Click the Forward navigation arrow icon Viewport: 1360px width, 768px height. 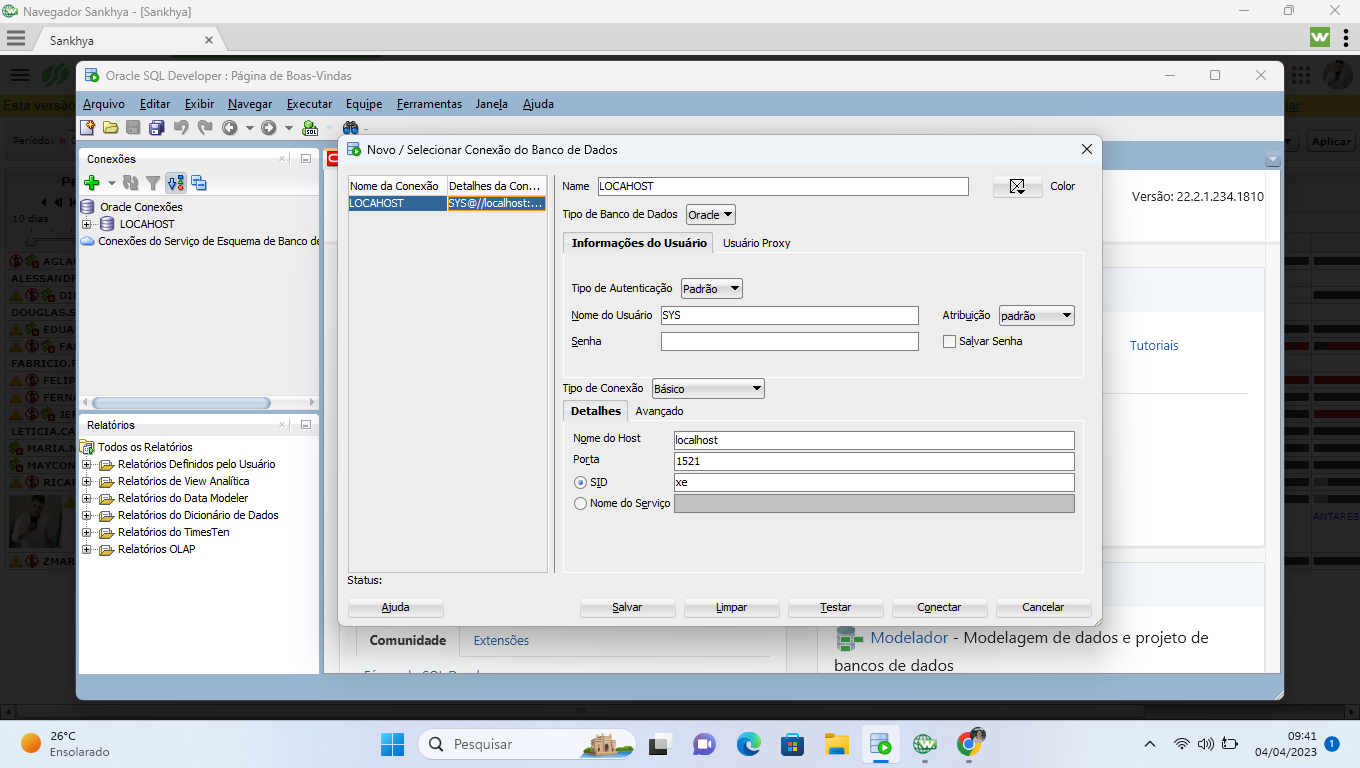click(x=268, y=127)
